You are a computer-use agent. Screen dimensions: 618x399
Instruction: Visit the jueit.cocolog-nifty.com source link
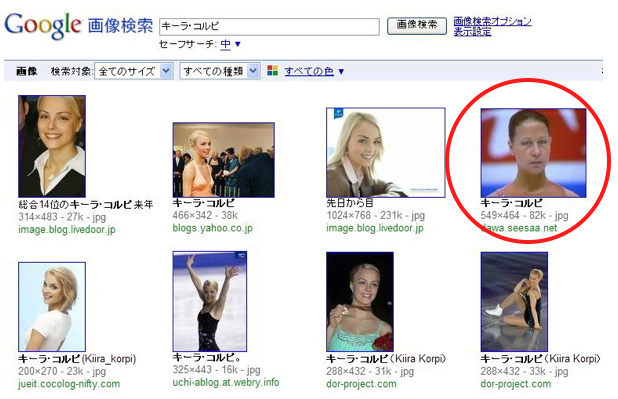coord(69,384)
